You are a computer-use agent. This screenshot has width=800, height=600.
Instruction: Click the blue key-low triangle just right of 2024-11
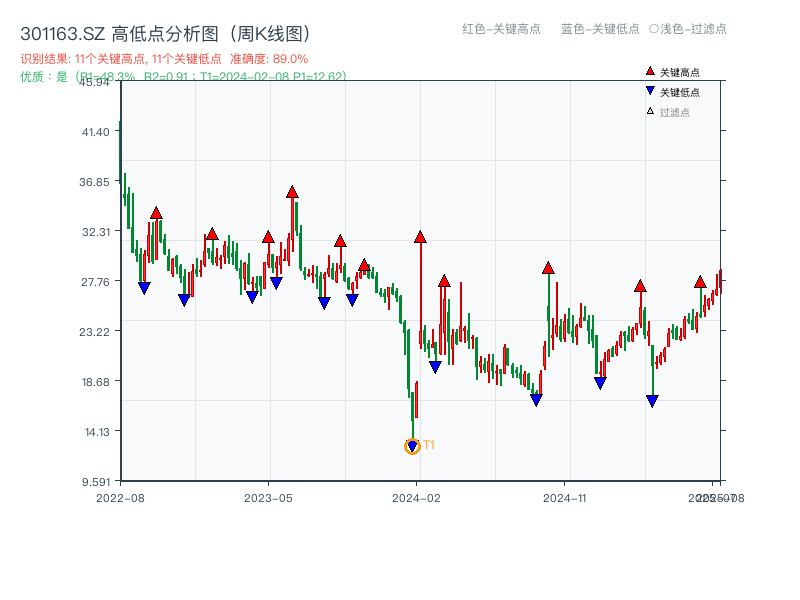point(601,383)
